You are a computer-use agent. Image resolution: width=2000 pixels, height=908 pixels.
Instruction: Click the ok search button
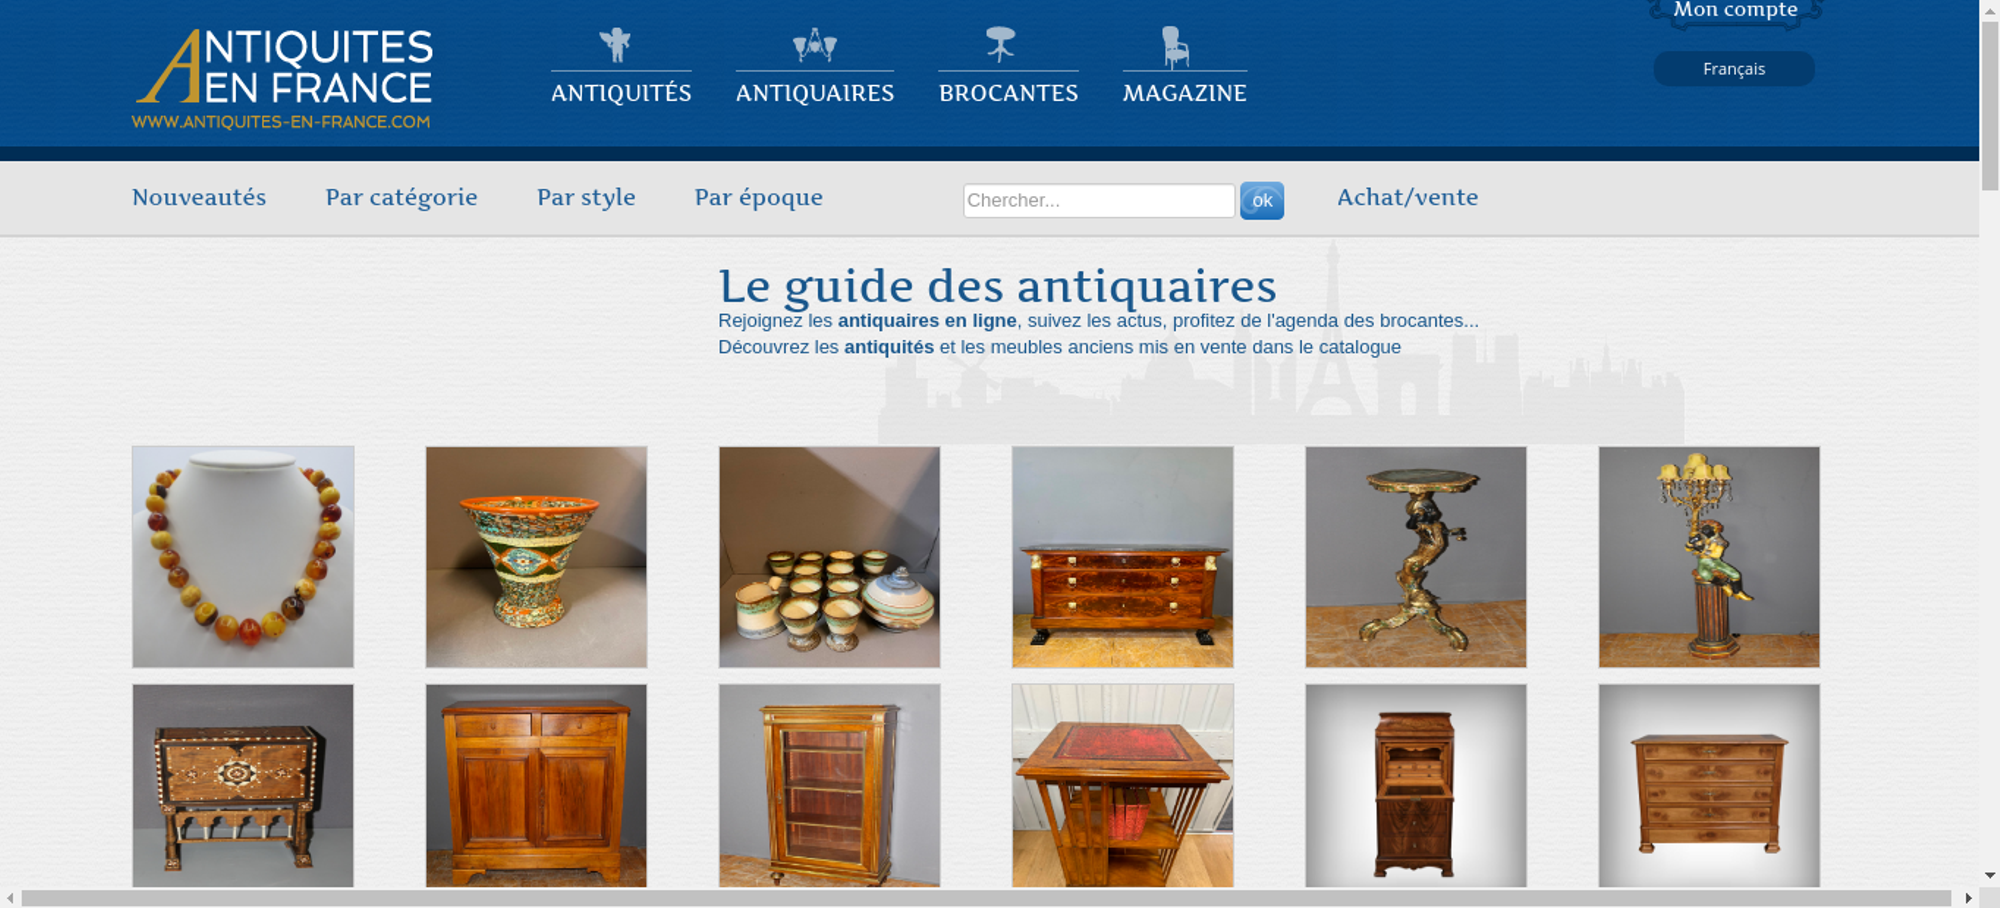coord(1262,200)
